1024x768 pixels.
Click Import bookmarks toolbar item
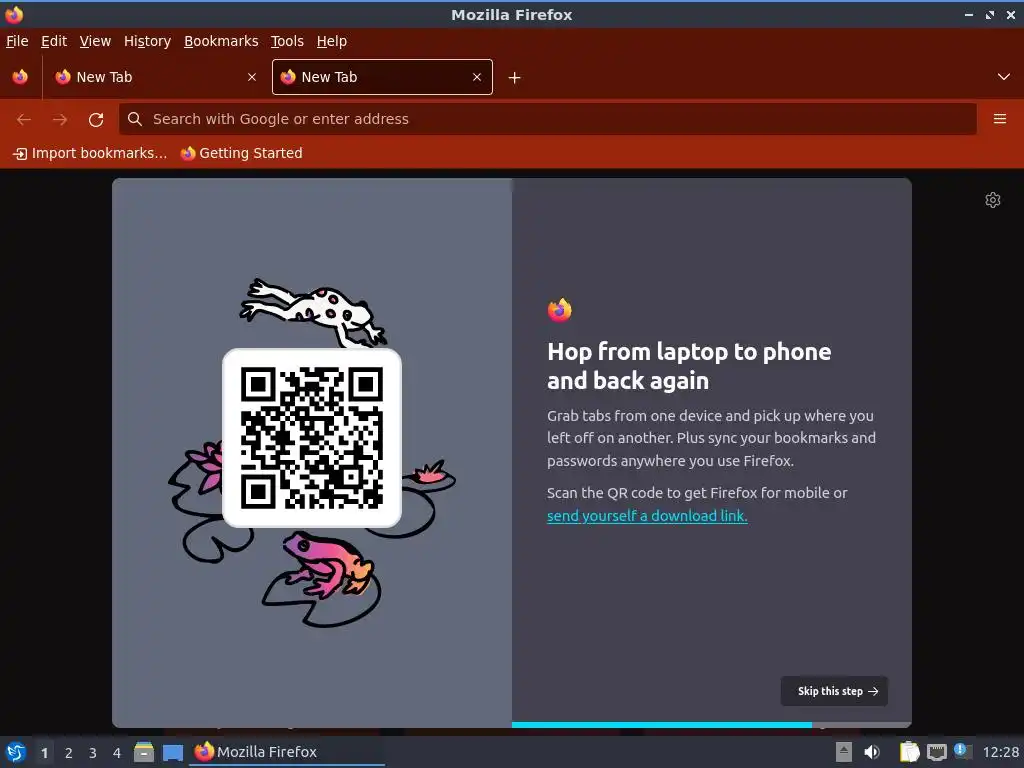click(90, 153)
